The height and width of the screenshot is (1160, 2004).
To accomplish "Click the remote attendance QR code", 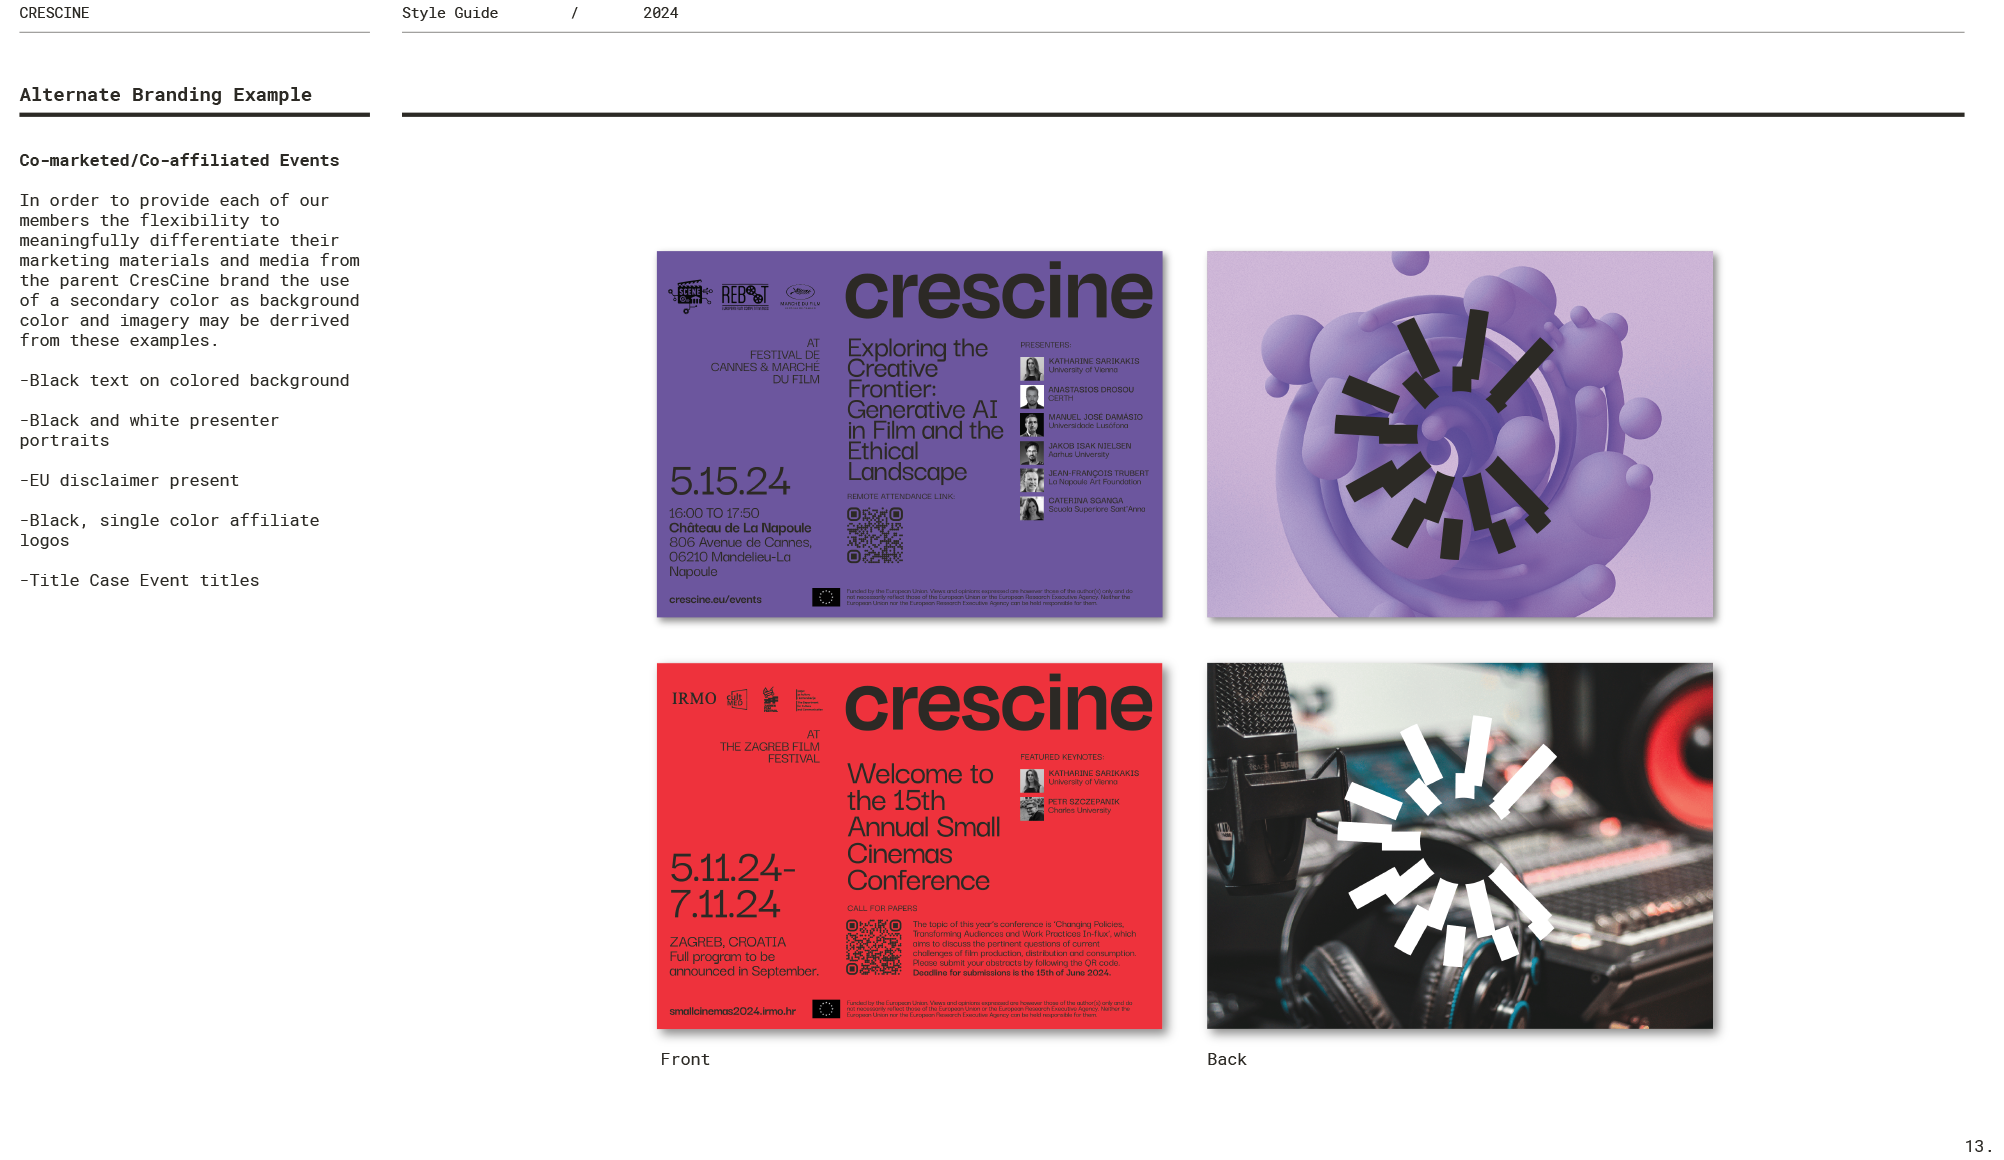I will tap(875, 535).
